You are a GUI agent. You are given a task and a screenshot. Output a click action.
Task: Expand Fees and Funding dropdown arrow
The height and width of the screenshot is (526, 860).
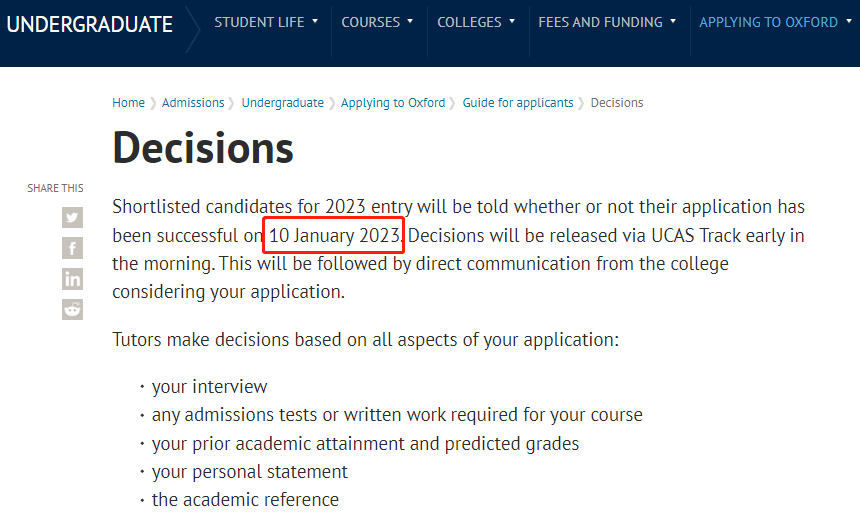coord(673,21)
